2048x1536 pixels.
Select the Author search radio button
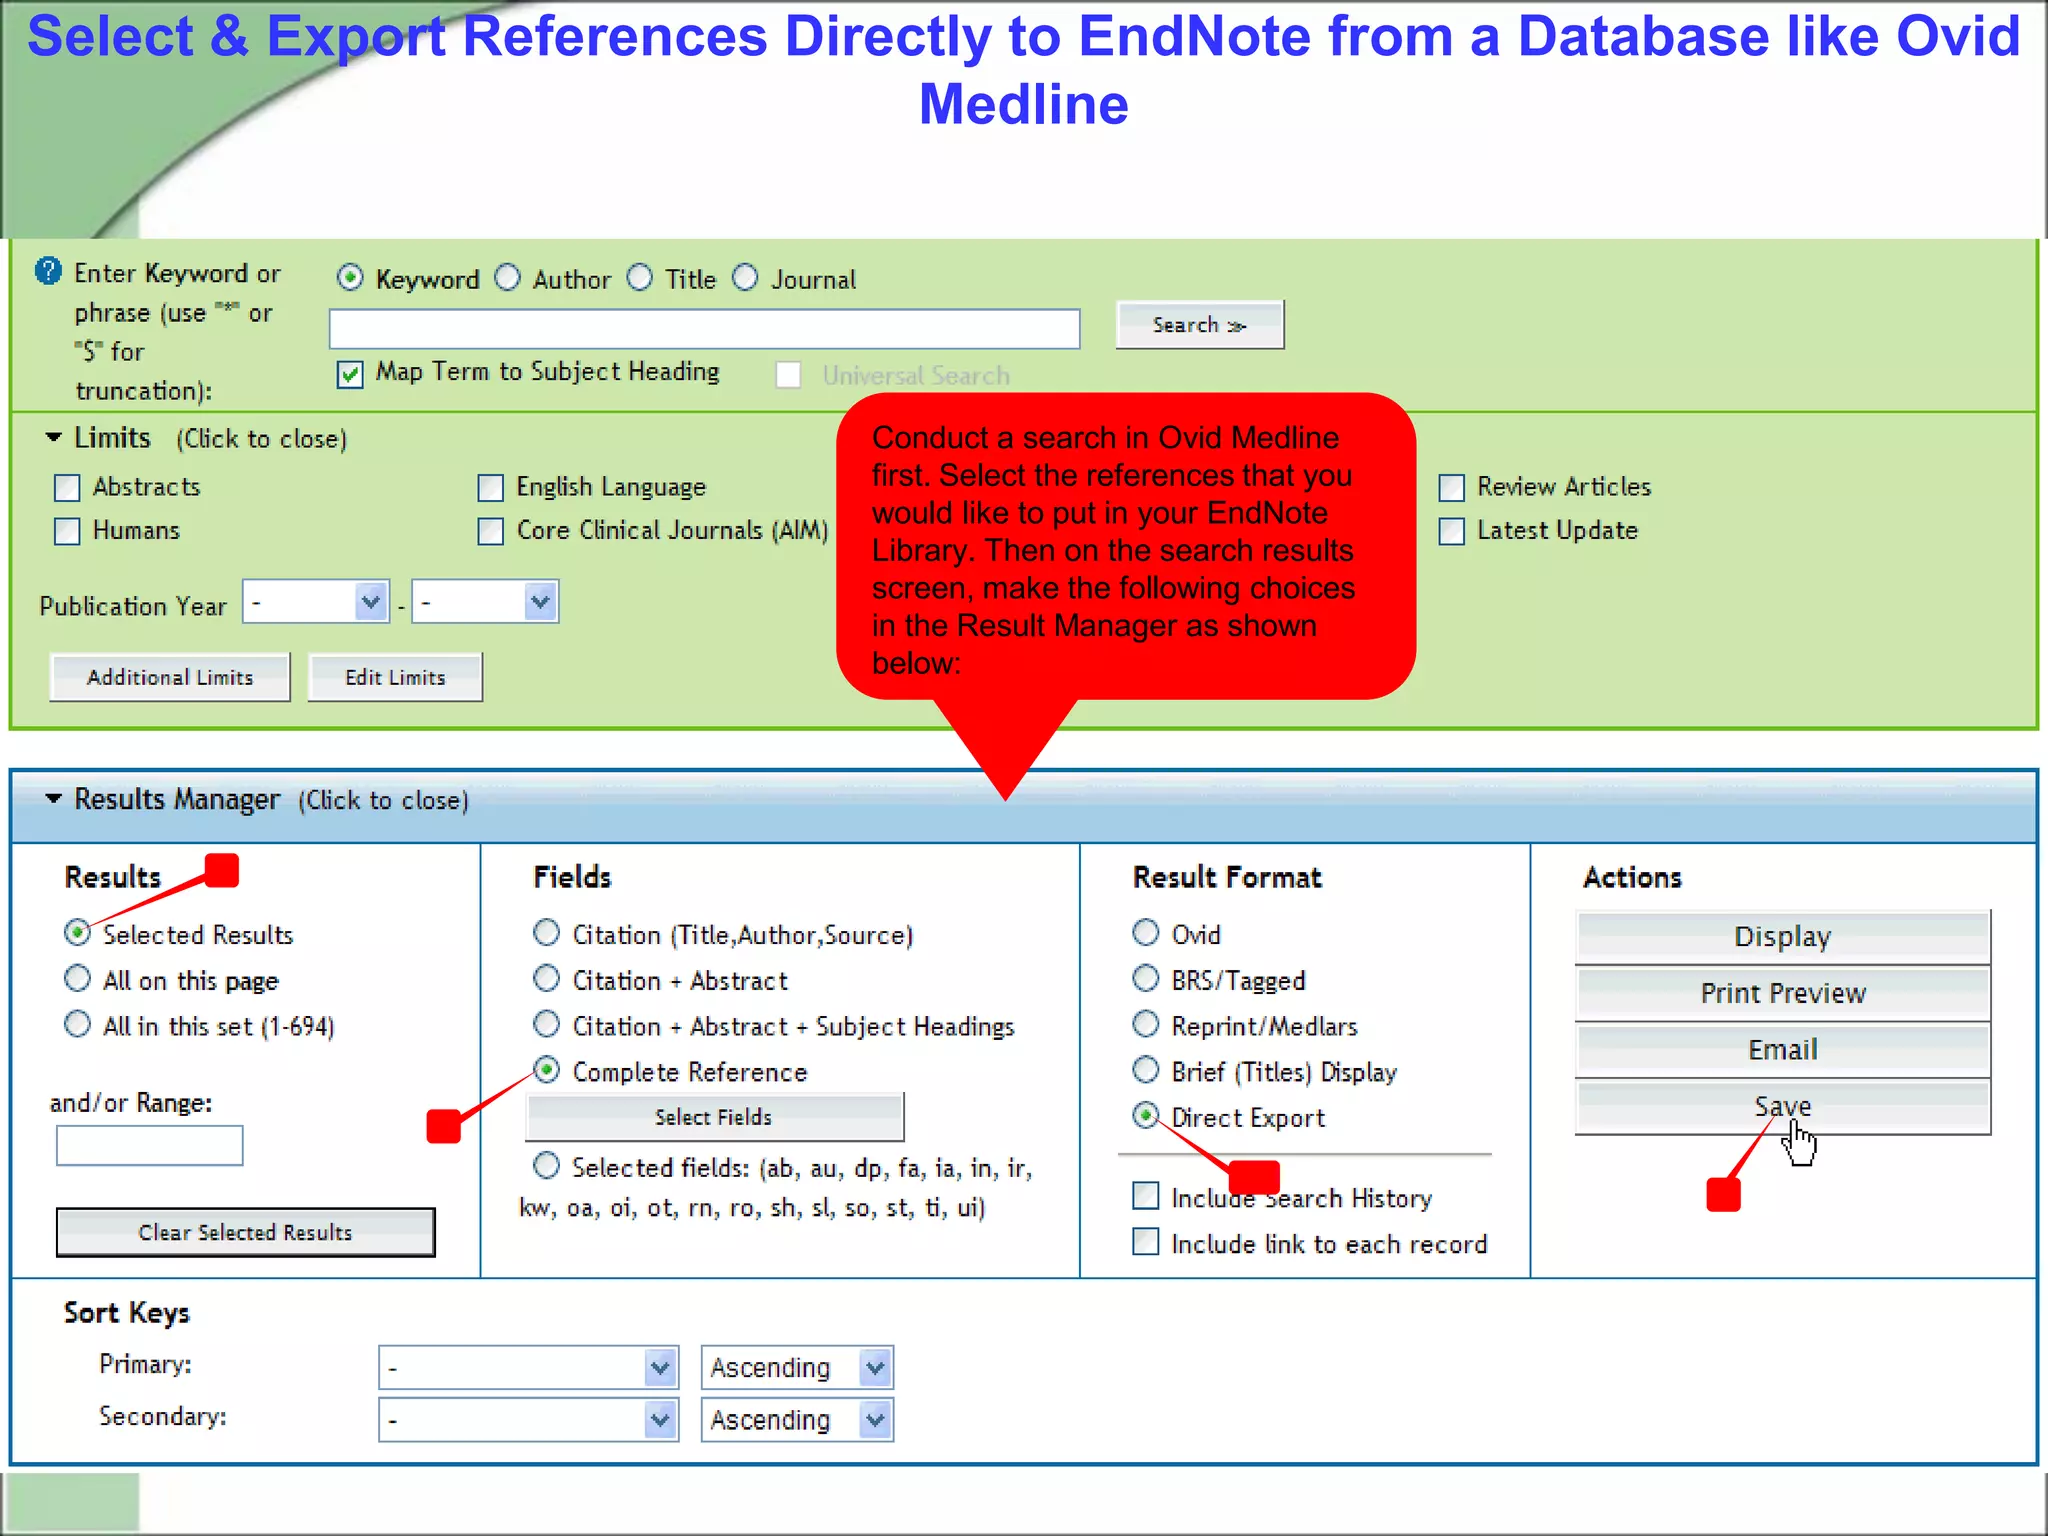coord(508,277)
